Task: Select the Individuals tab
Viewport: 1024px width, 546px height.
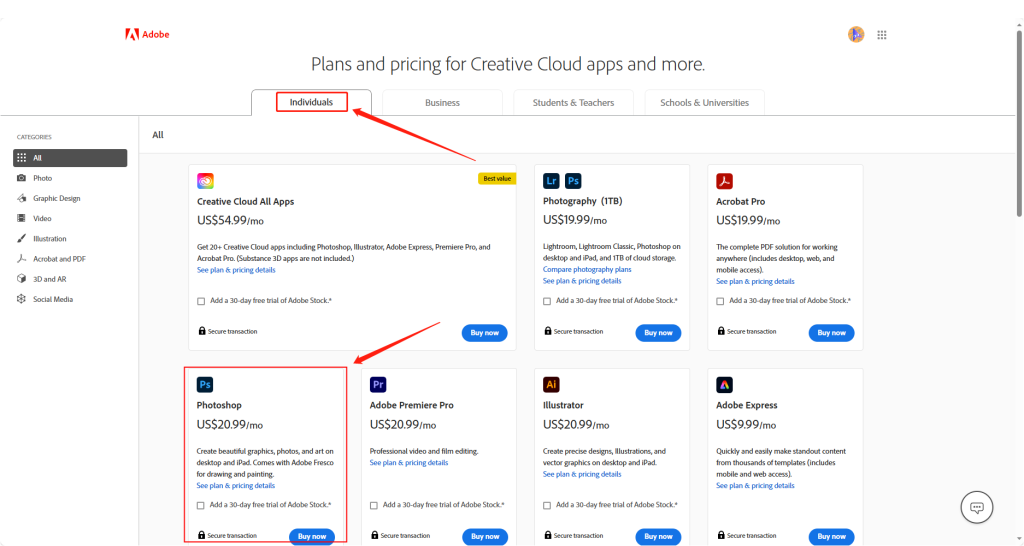Action: pos(312,103)
